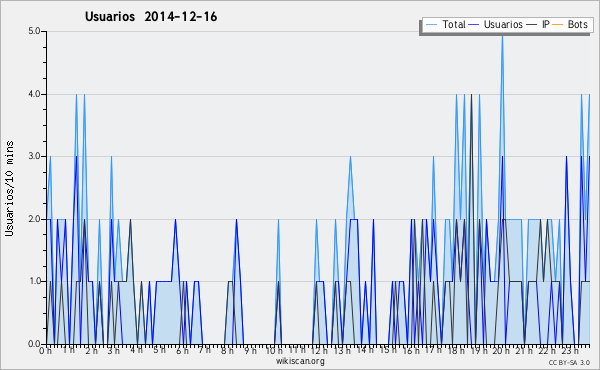Screen dimensions: 600x370
Task: Click the orange Bots legend line
Action: click(558, 25)
